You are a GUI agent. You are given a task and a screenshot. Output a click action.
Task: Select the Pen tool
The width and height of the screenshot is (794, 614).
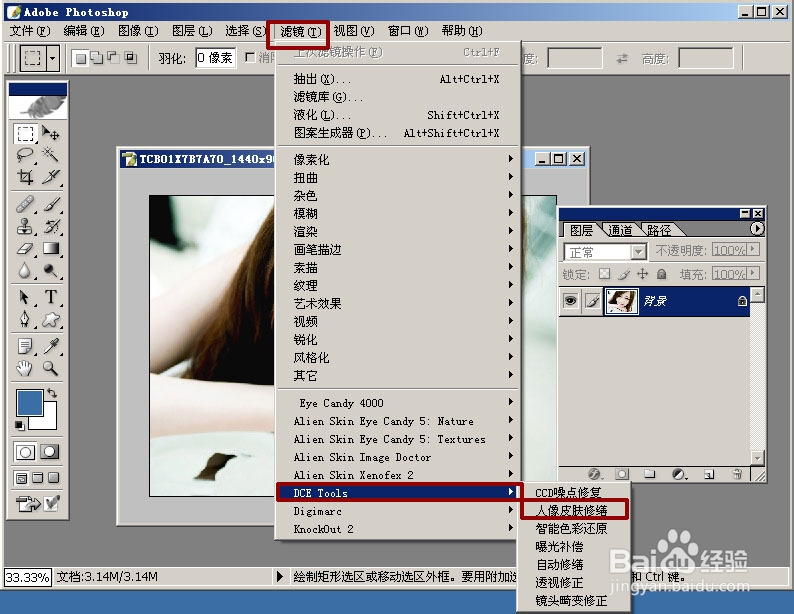(x=25, y=319)
